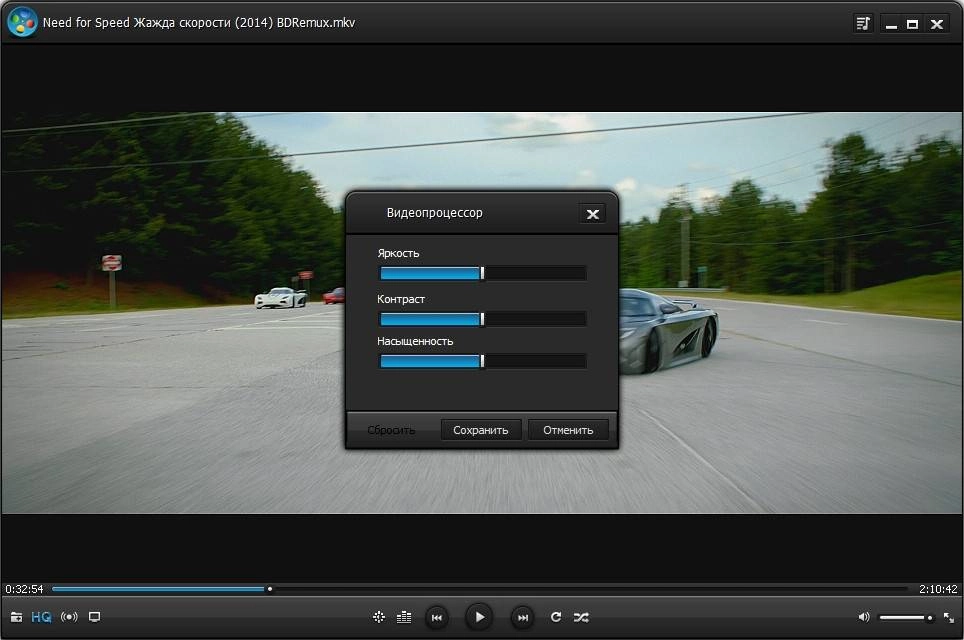Click the file name in the title bar
This screenshot has height=640, width=964.
(x=199, y=23)
